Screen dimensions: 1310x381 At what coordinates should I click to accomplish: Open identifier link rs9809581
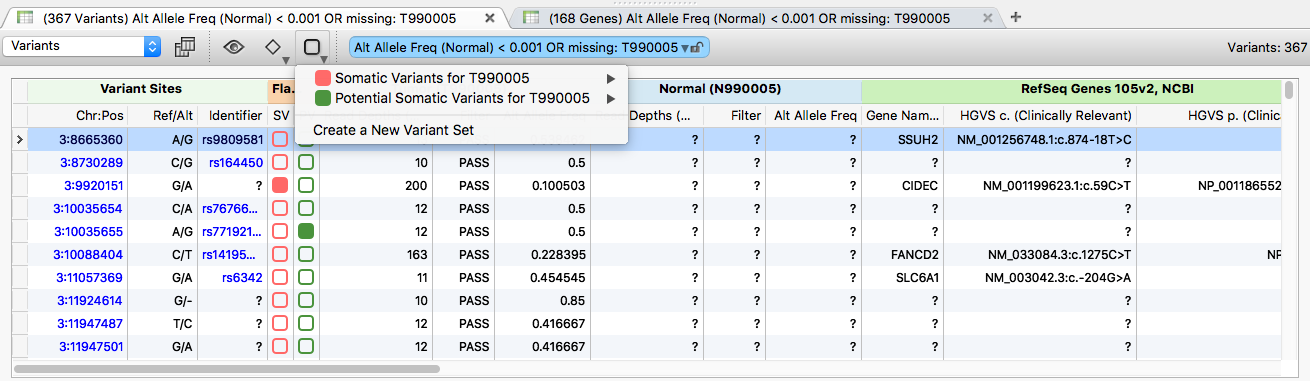232,139
